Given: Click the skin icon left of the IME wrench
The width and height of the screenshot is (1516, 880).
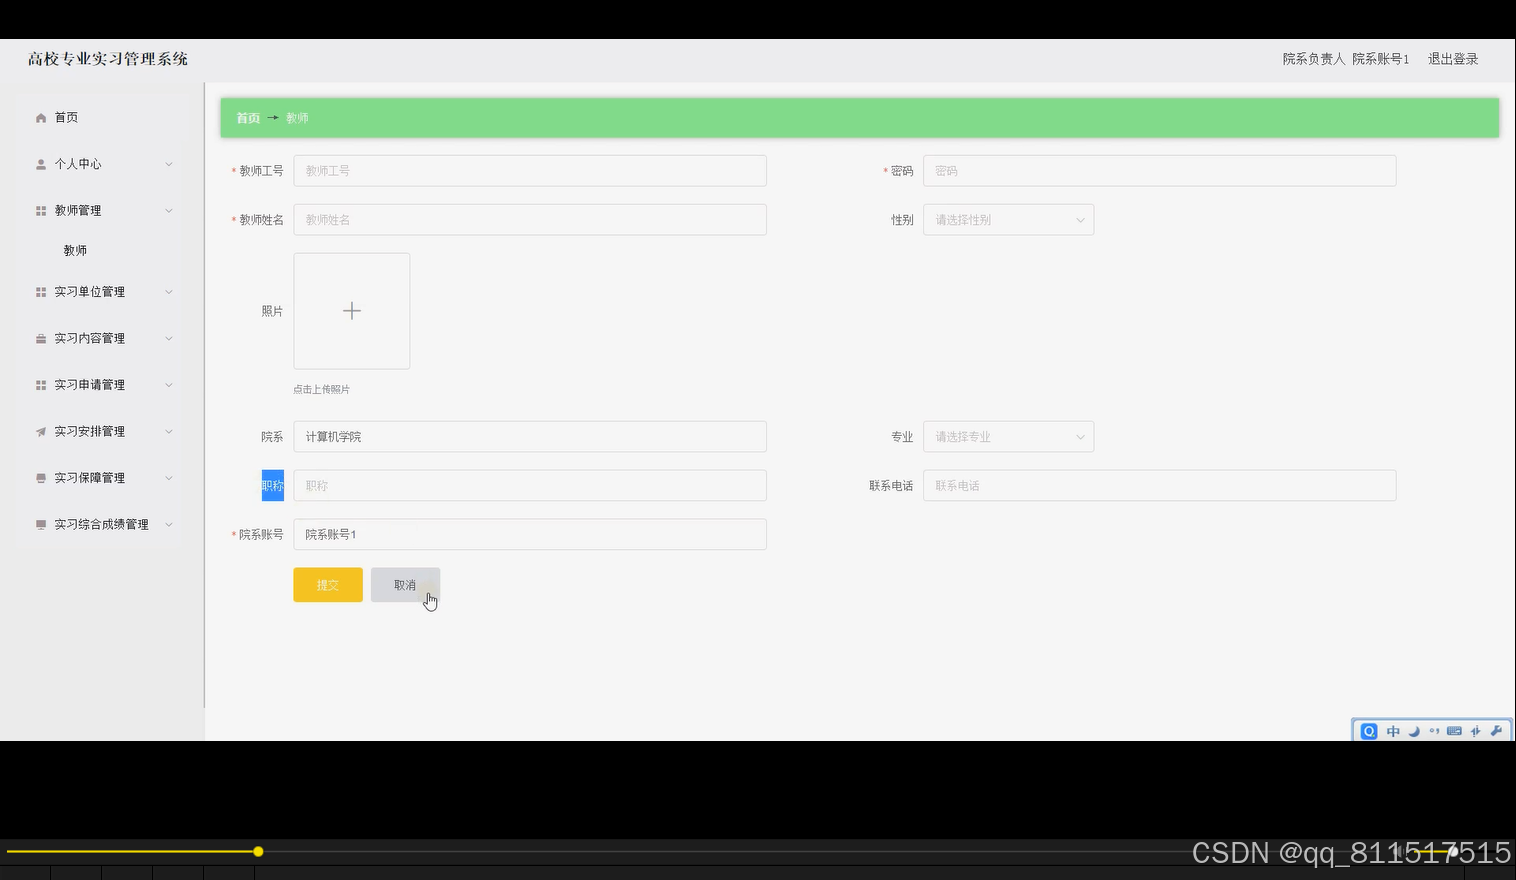Looking at the screenshot, I should tap(1475, 731).
